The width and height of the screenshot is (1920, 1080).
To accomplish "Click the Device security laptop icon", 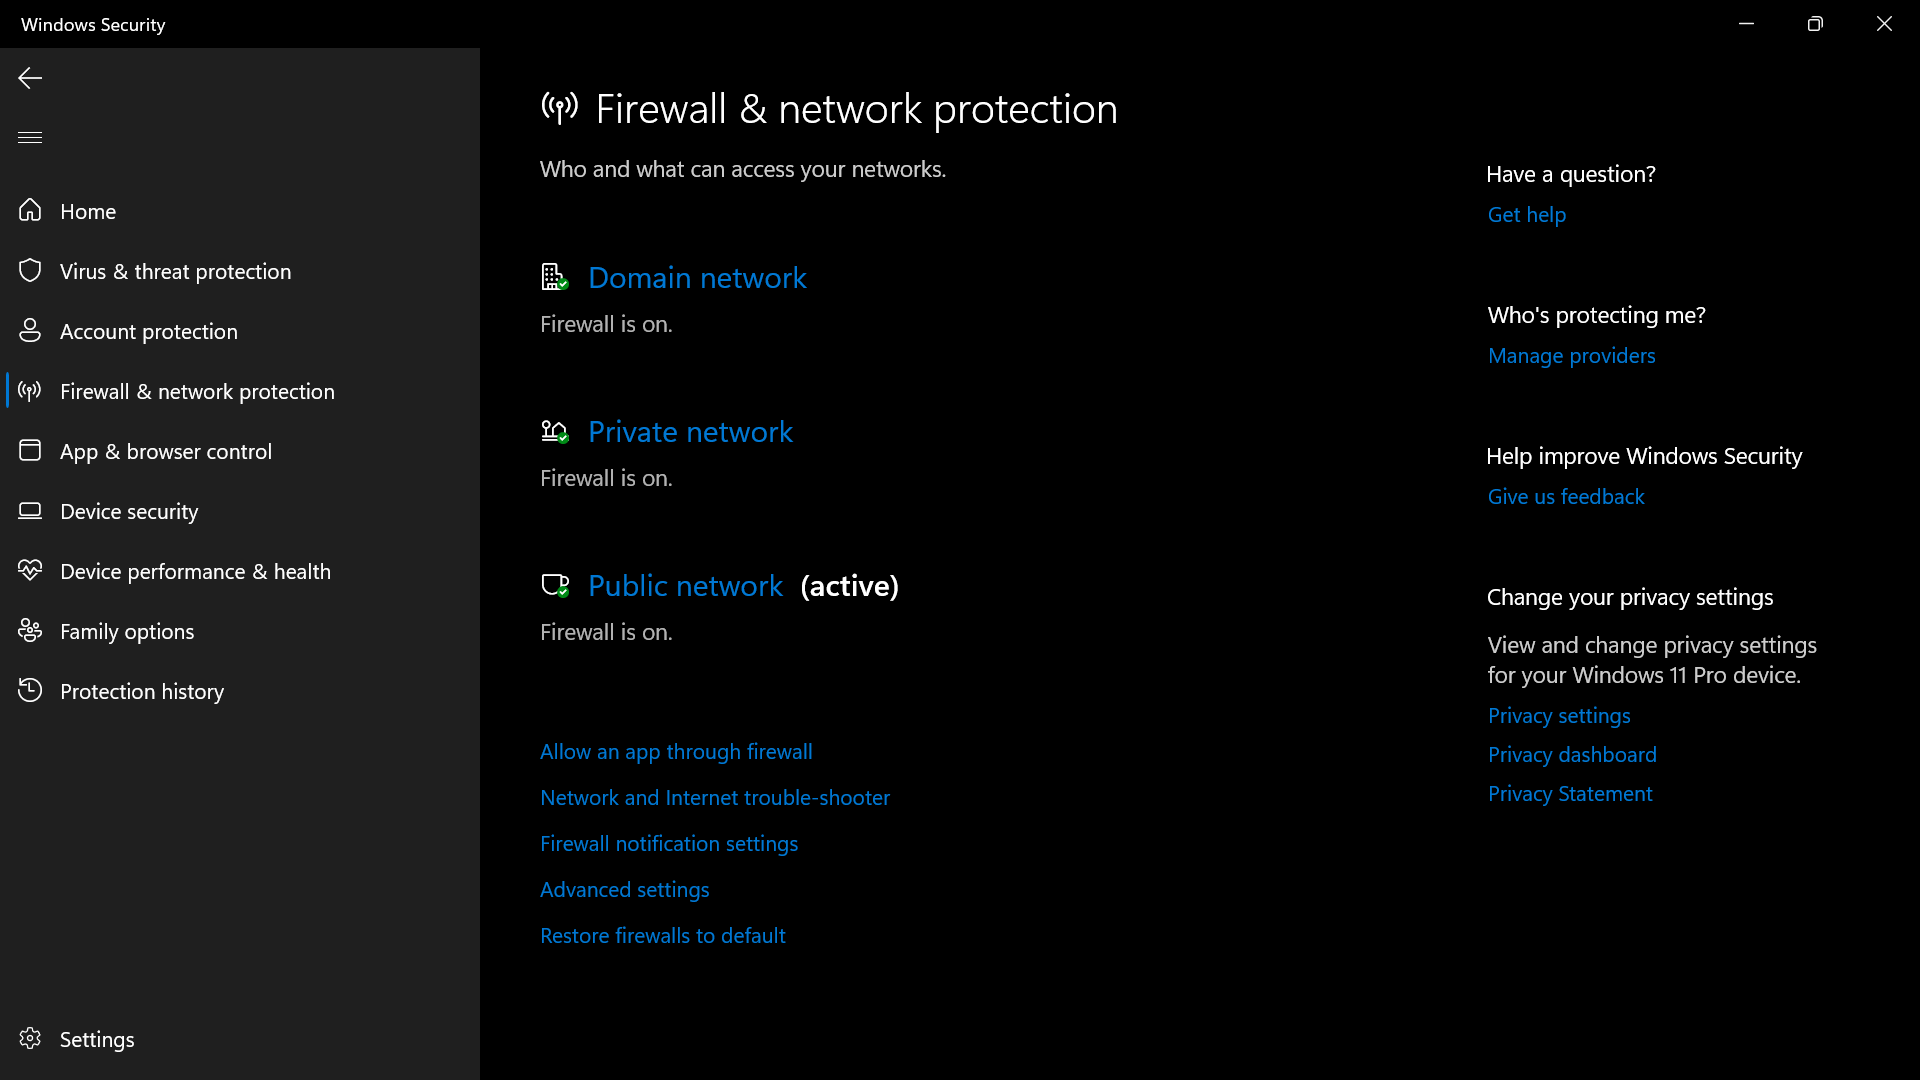I will [30, 511].
